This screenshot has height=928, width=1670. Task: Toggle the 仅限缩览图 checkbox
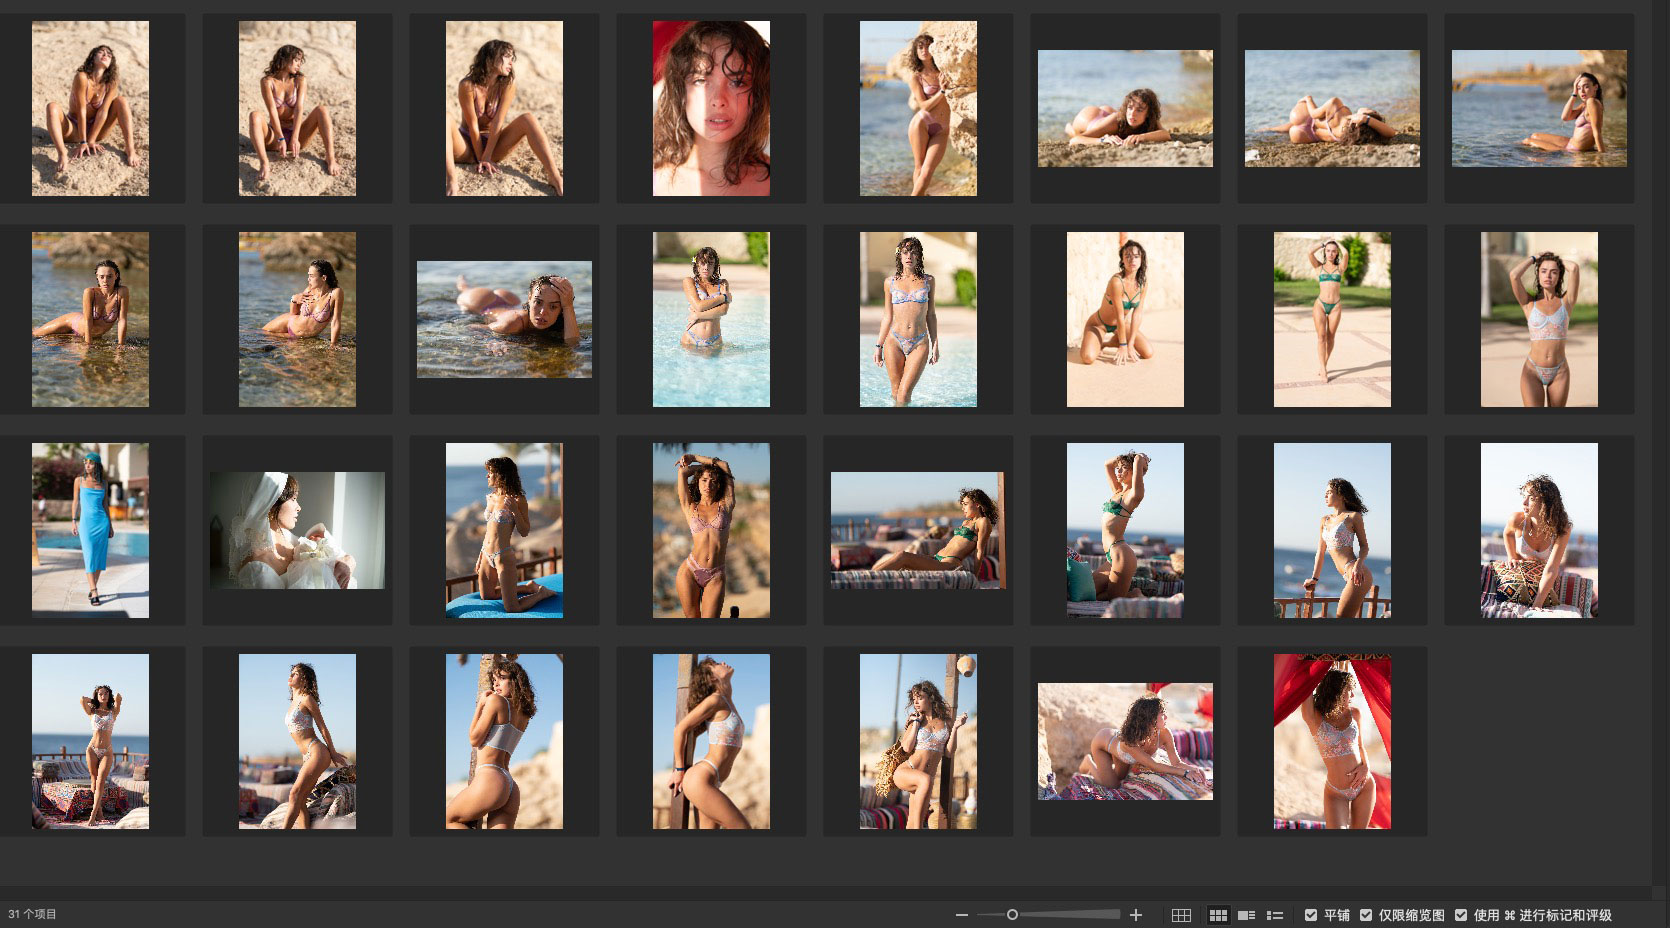click(1366, 915)
